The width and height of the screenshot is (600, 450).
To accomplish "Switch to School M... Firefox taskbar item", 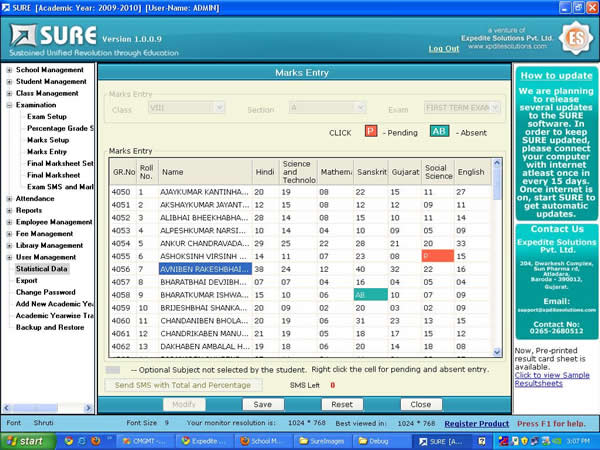I will (x=262, y=441).
